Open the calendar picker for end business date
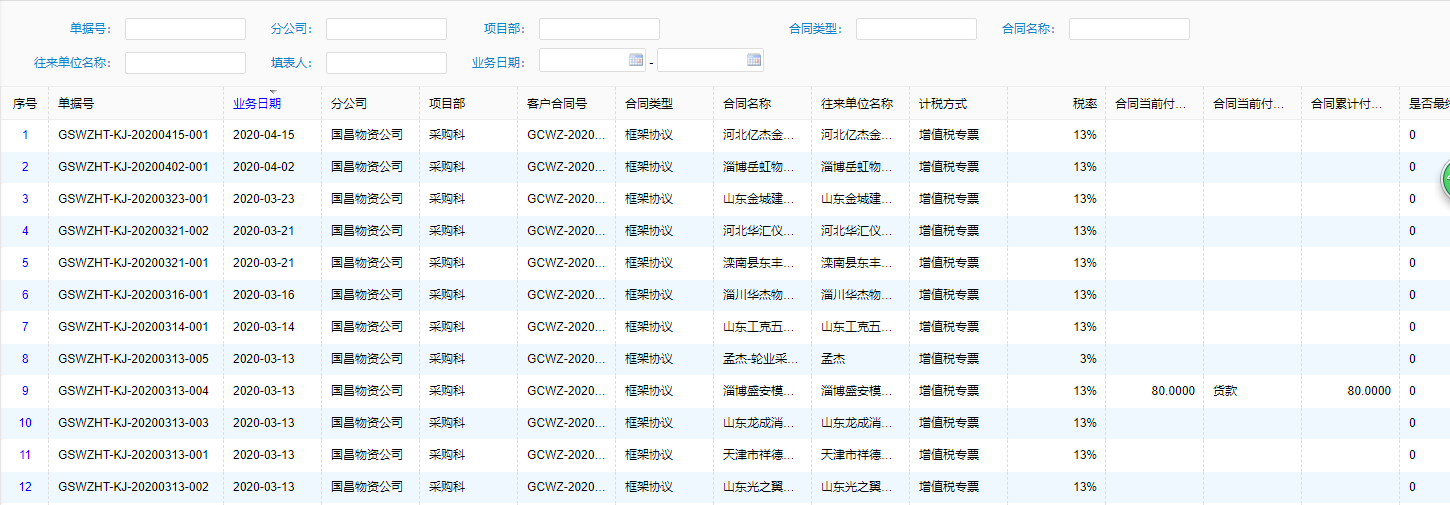1450x505 pixels. click(754, 60)
